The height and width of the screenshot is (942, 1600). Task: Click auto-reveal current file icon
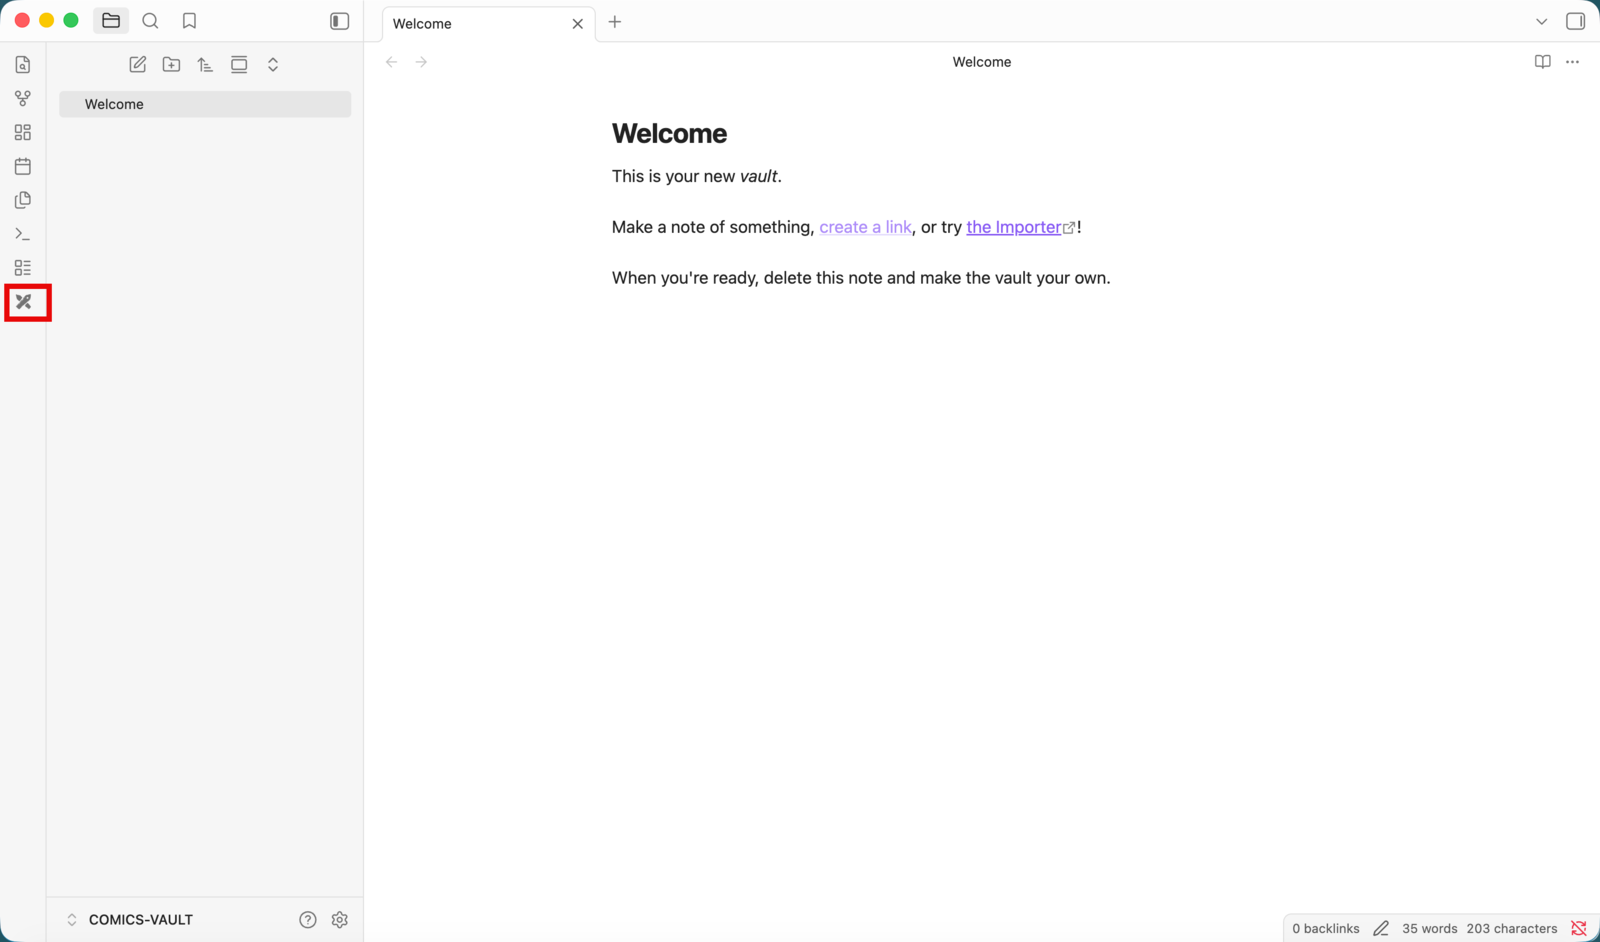pyautogui.click(x=239, y=65)
